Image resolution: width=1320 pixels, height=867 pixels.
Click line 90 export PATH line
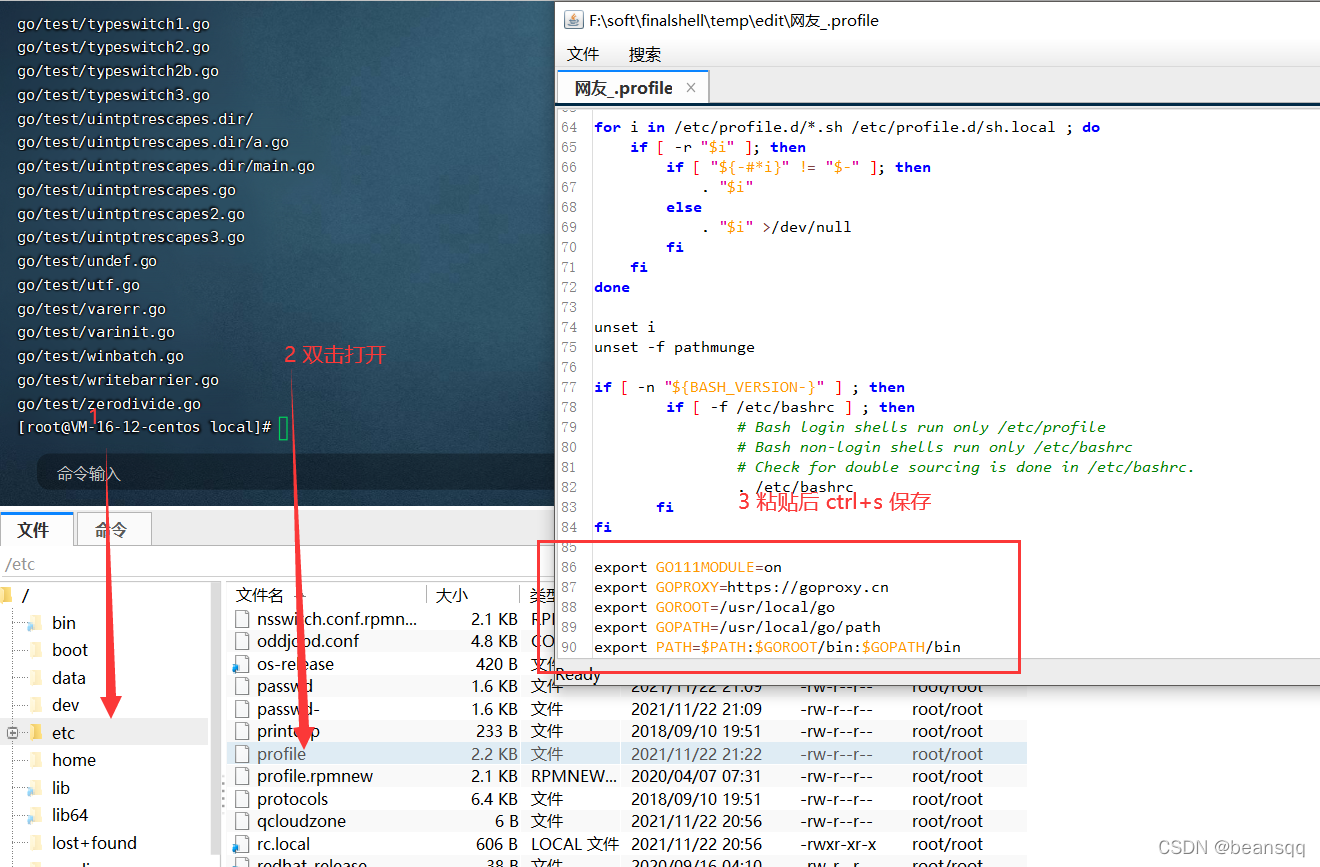tap(777, 647)
